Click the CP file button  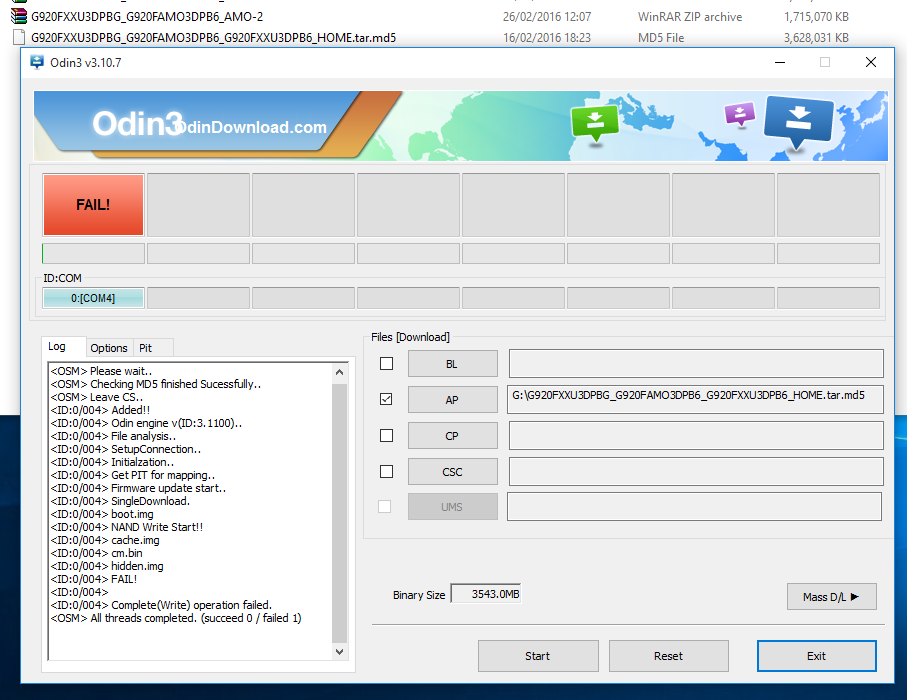click(452, 436)
